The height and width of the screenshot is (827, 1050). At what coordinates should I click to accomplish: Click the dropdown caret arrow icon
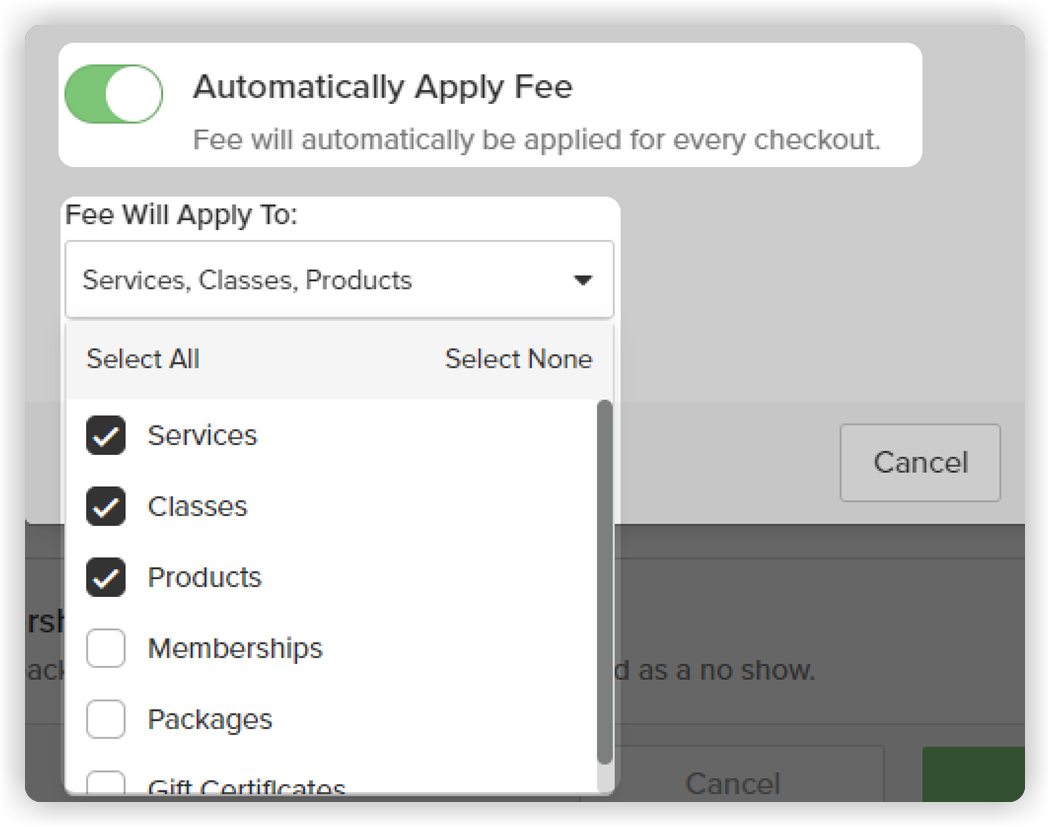pos(583,280)
